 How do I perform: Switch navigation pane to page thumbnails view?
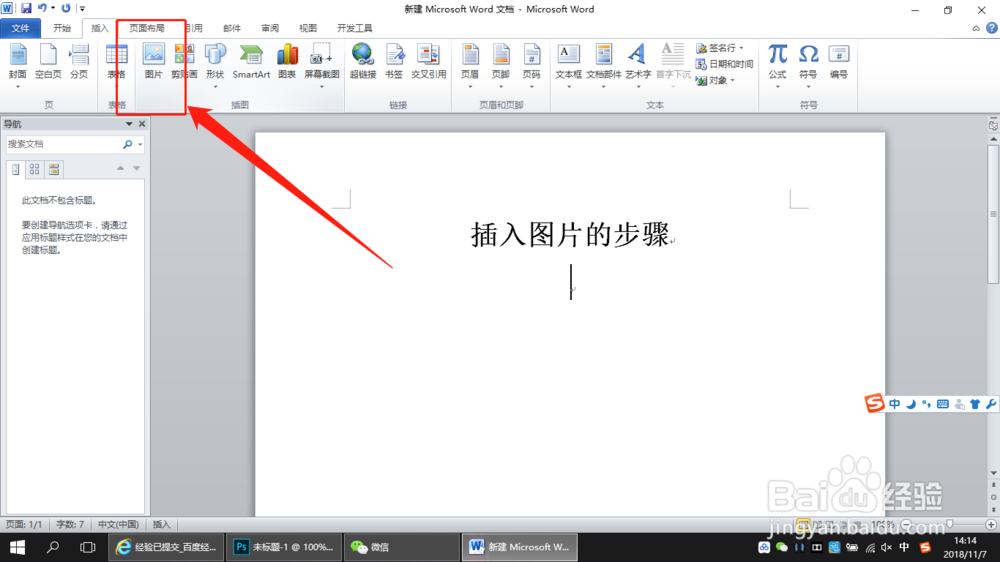[x=34, y=169]
